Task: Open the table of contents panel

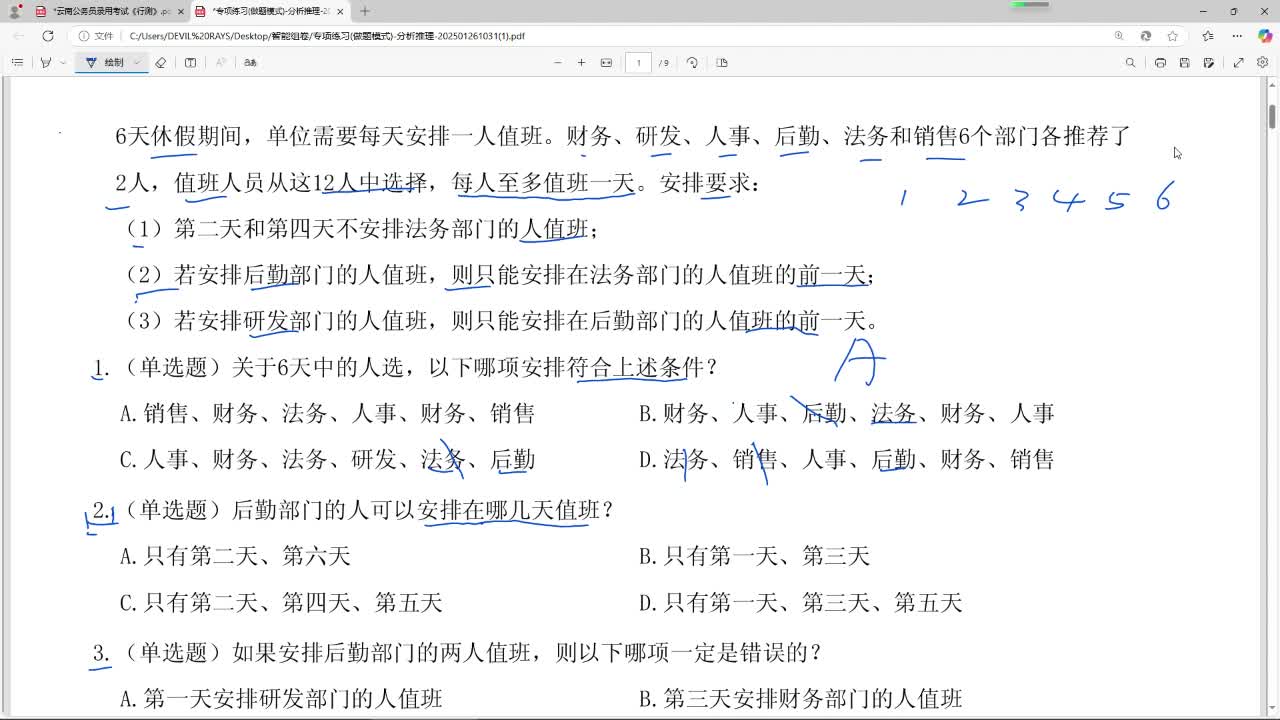Action: click(x=17, y=62)
